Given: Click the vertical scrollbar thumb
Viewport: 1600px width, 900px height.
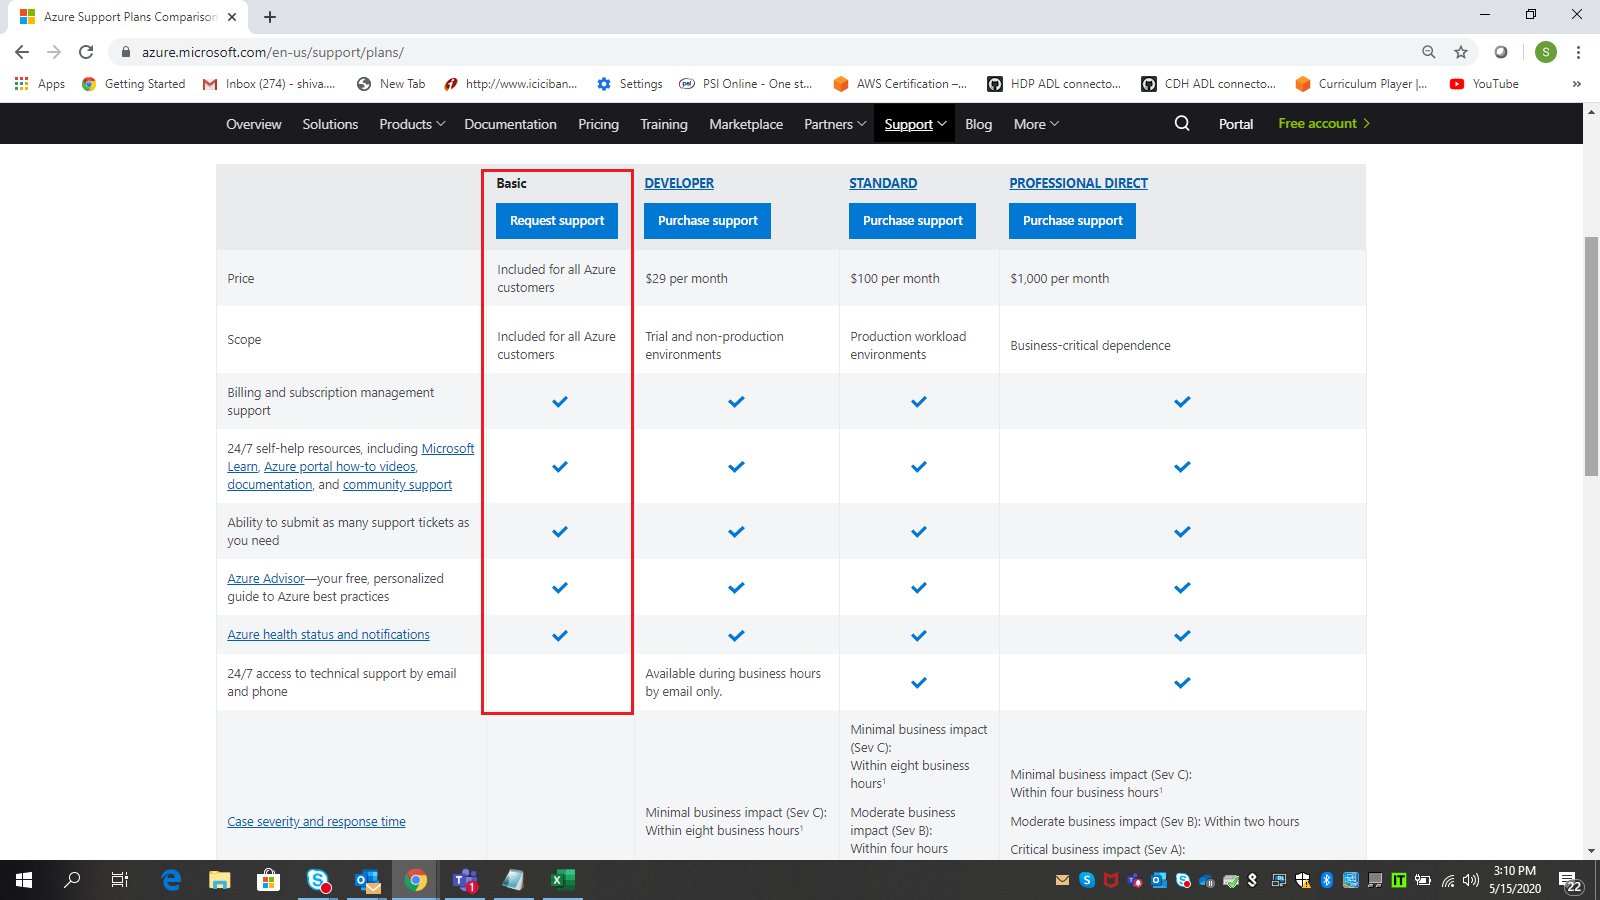Looking at the screenshot, I should (1591, 356).
